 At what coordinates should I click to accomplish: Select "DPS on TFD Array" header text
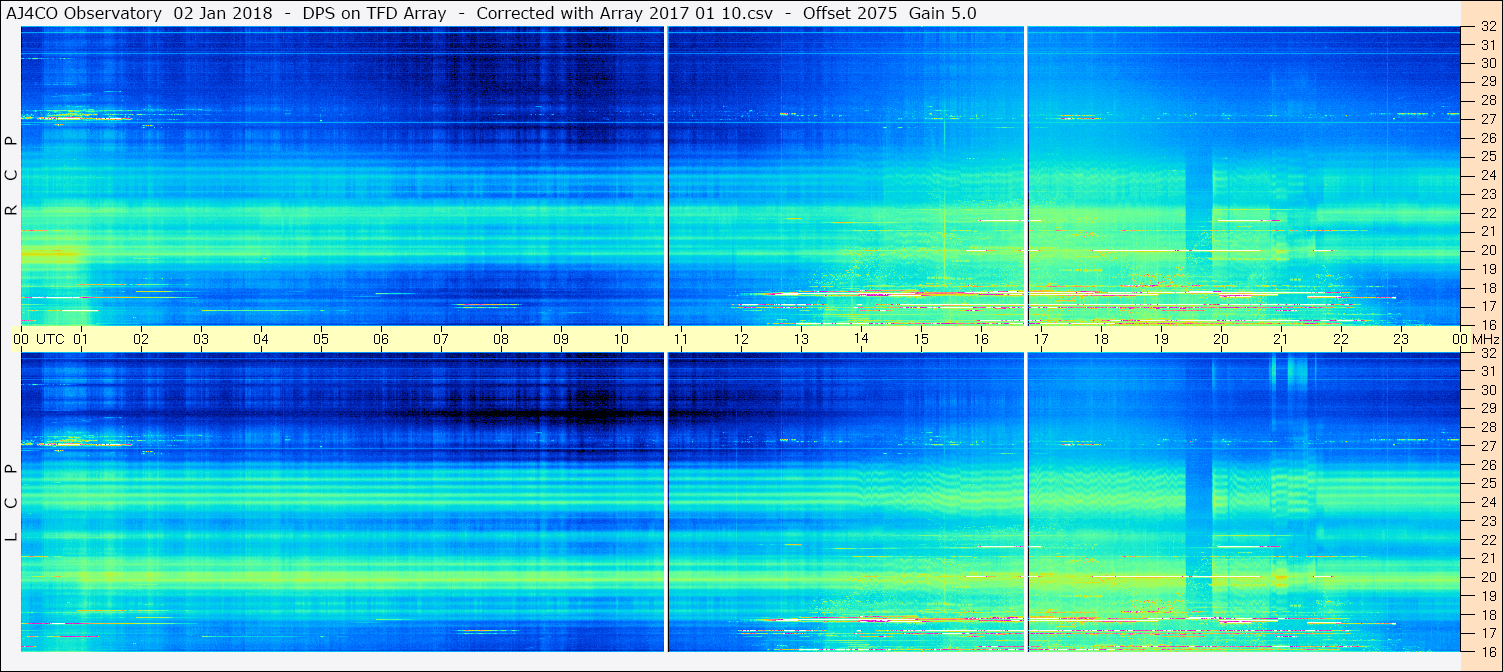pyautogui.click(x=374, y=13)
